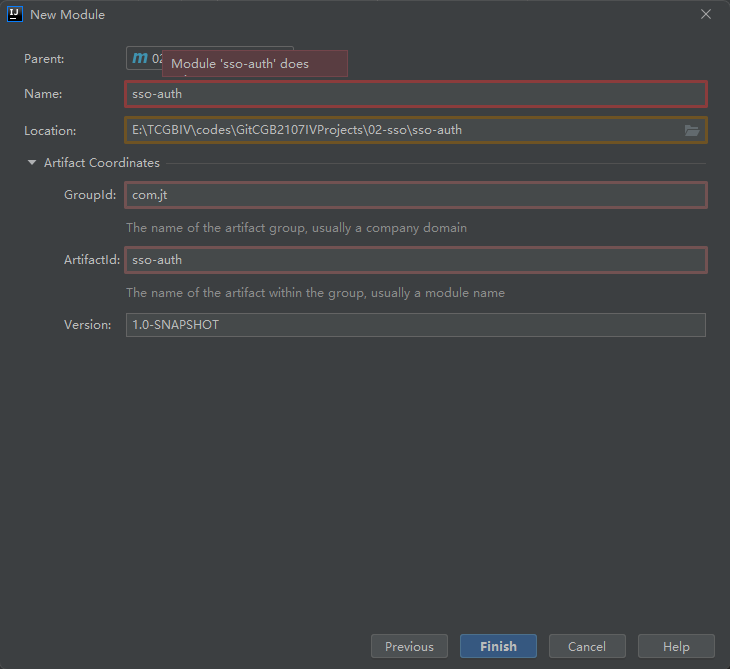Click into the GroupId field com.jt
The height and width of the screenshot is (669, 730).
point(416,195)
